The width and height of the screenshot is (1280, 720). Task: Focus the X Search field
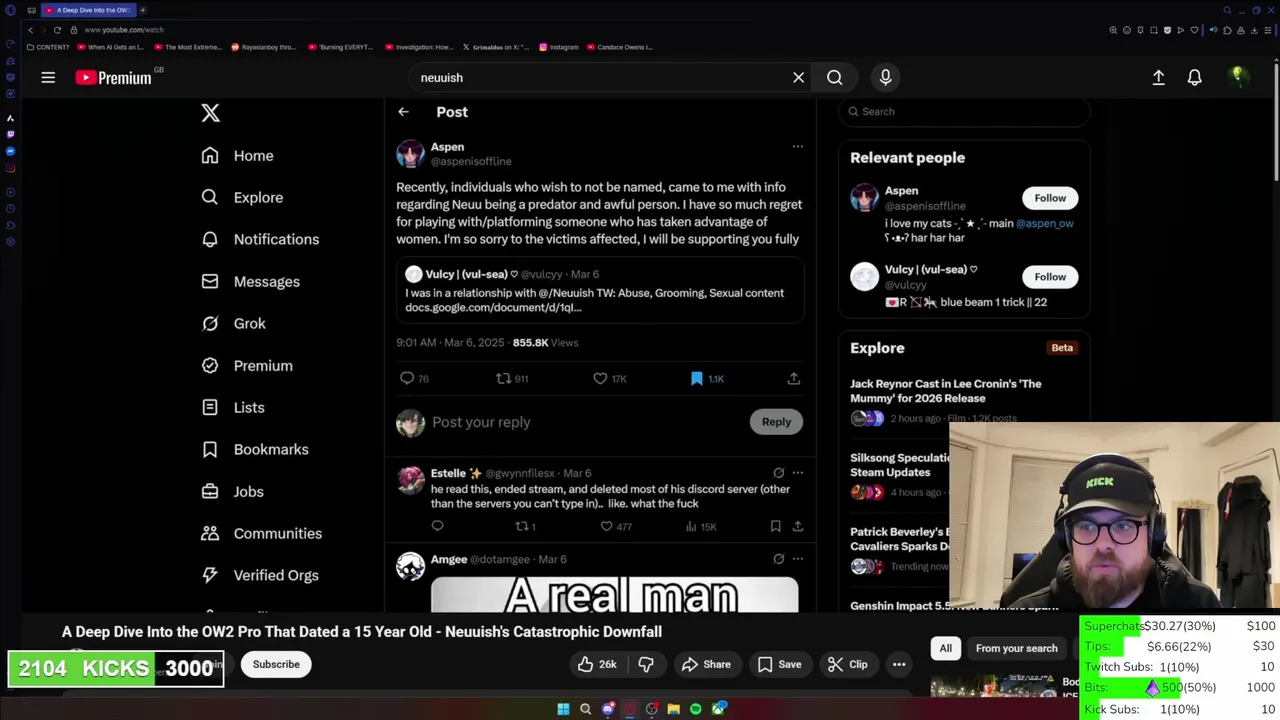(964, 111)
